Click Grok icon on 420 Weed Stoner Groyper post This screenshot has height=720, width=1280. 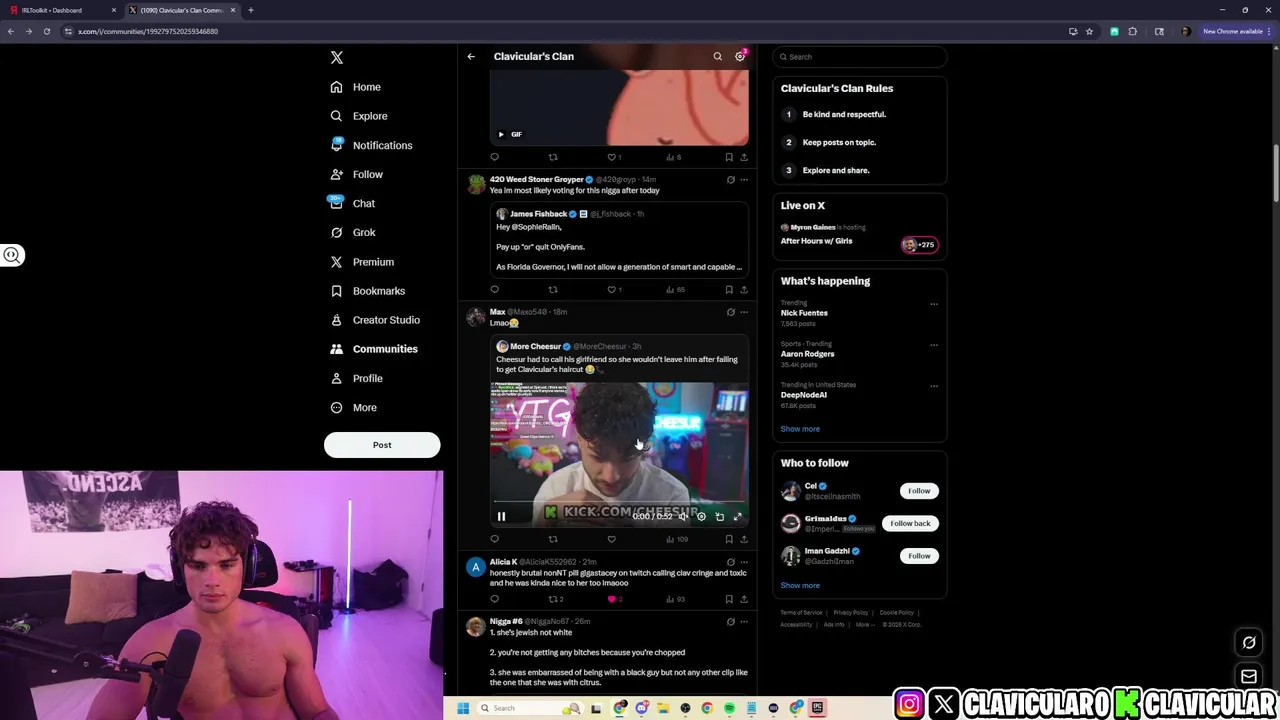click(730, 180)
